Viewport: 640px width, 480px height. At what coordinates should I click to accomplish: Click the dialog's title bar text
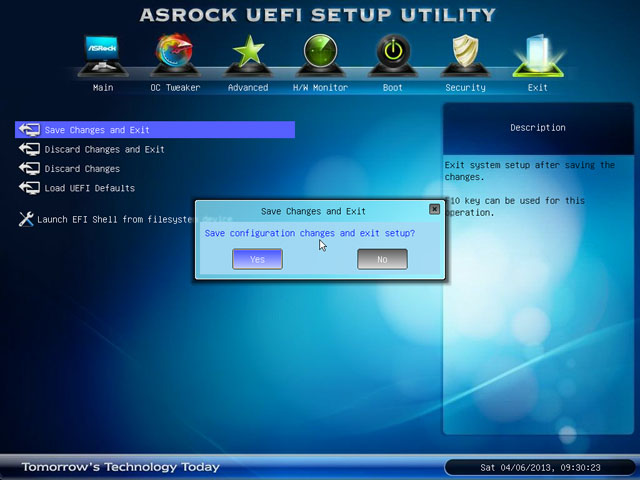point(313,211)
